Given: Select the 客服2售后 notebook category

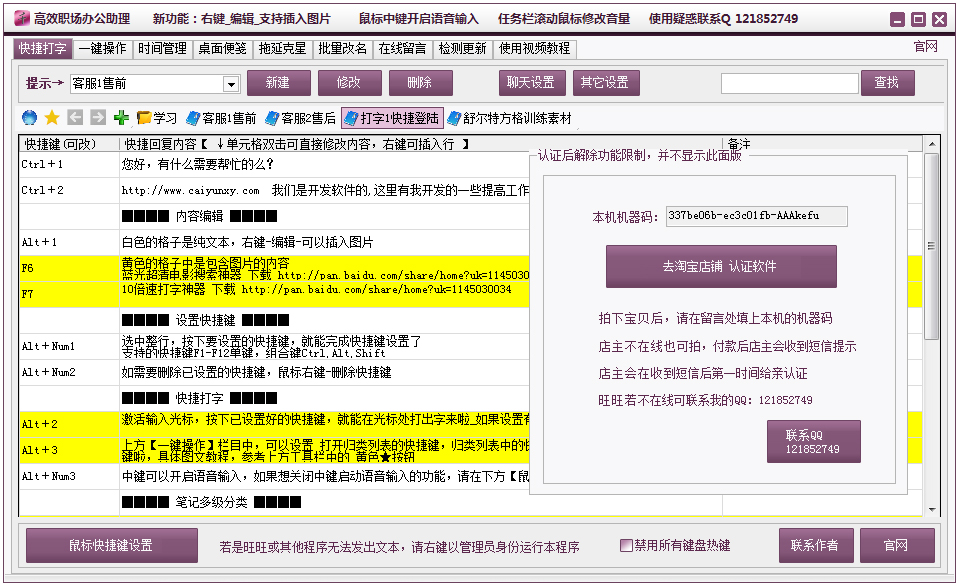Looking at the screenshot, I should pos(300,118).
